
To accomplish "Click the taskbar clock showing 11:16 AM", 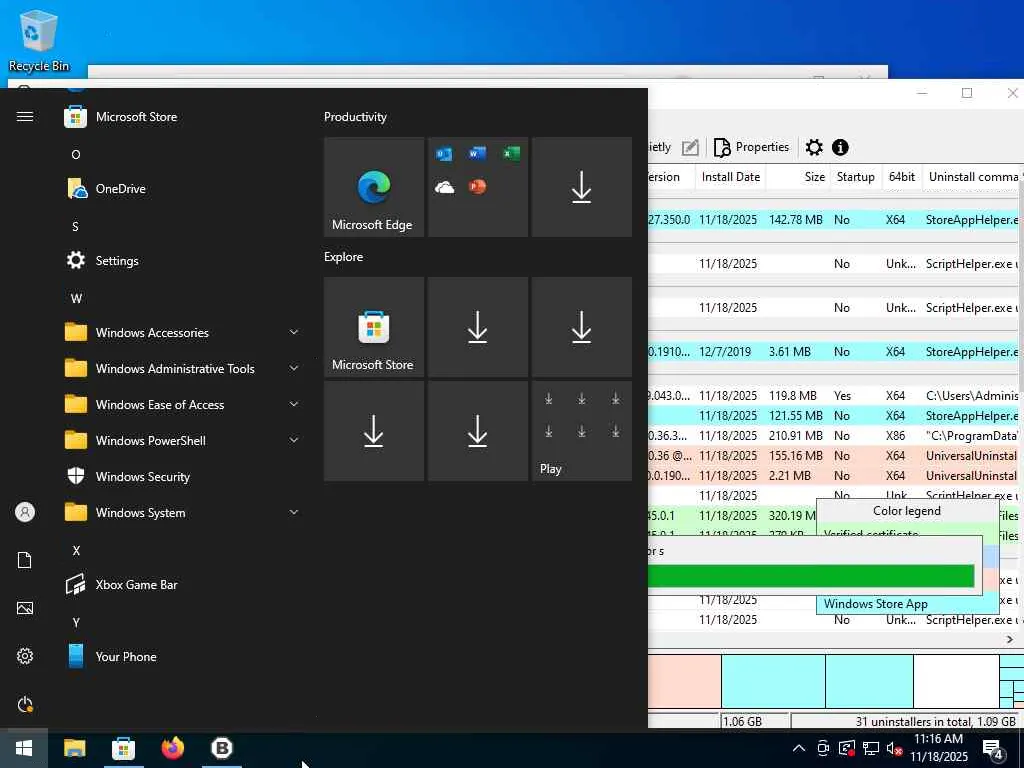I will pos(938,748).
